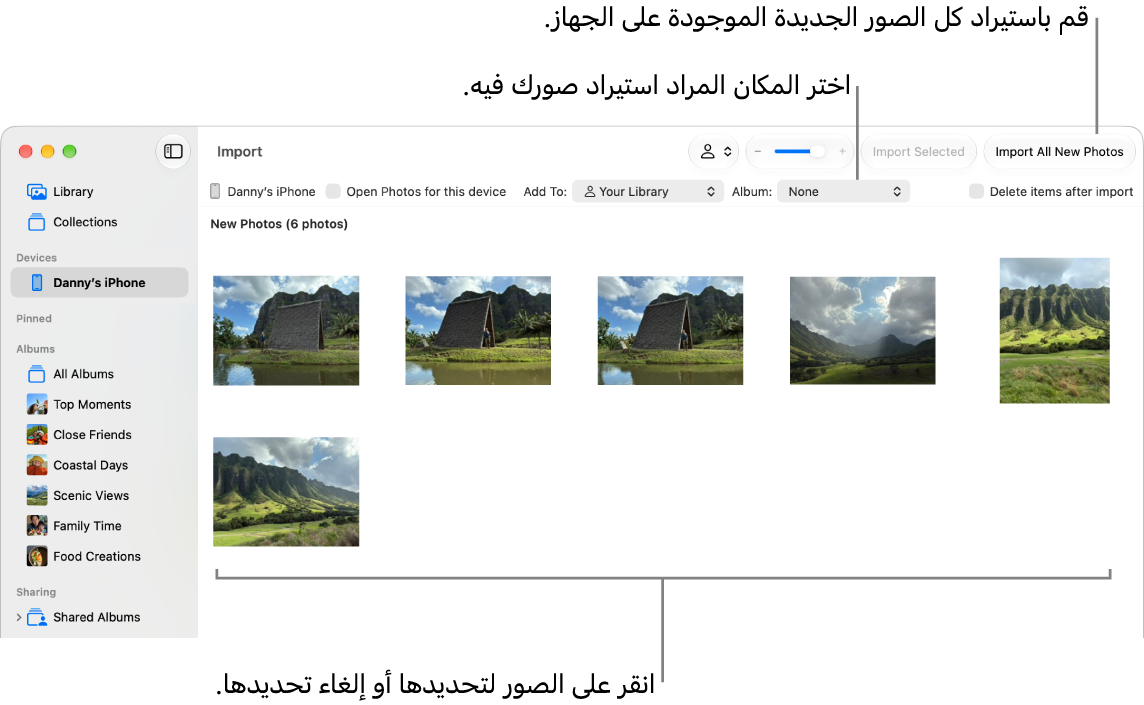Open the Album None dropdown
Viewport: 1144px width, 705px height.
(843, 191)
